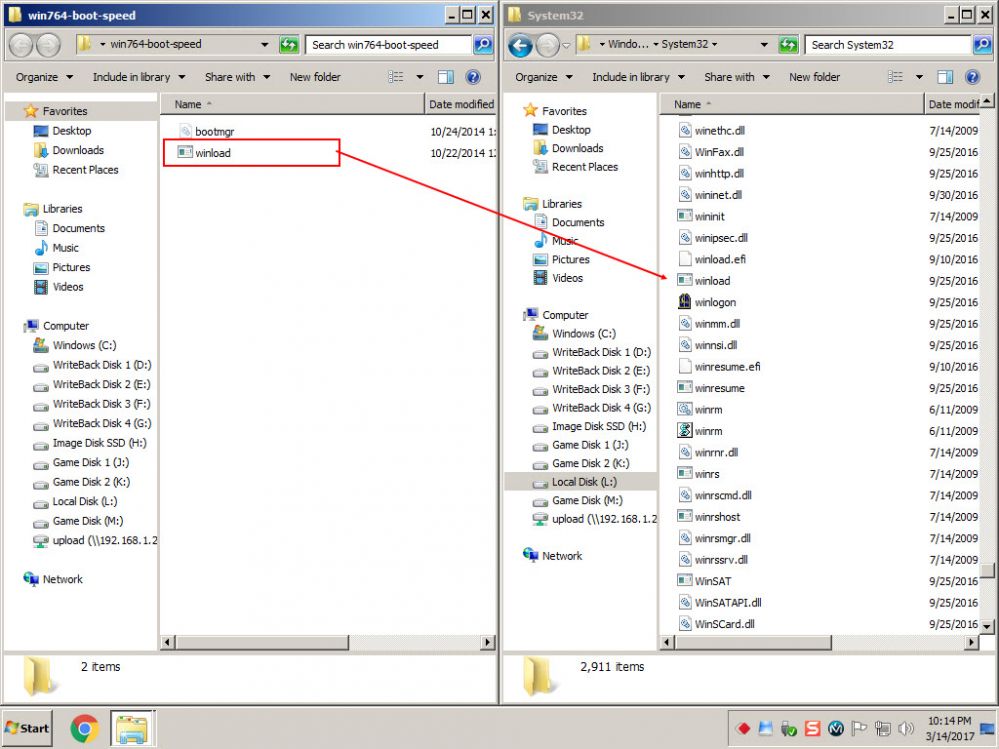Open Google Chrome from taskbar
Viewport: 999px width, 749px height.
[x=84, y=729]
